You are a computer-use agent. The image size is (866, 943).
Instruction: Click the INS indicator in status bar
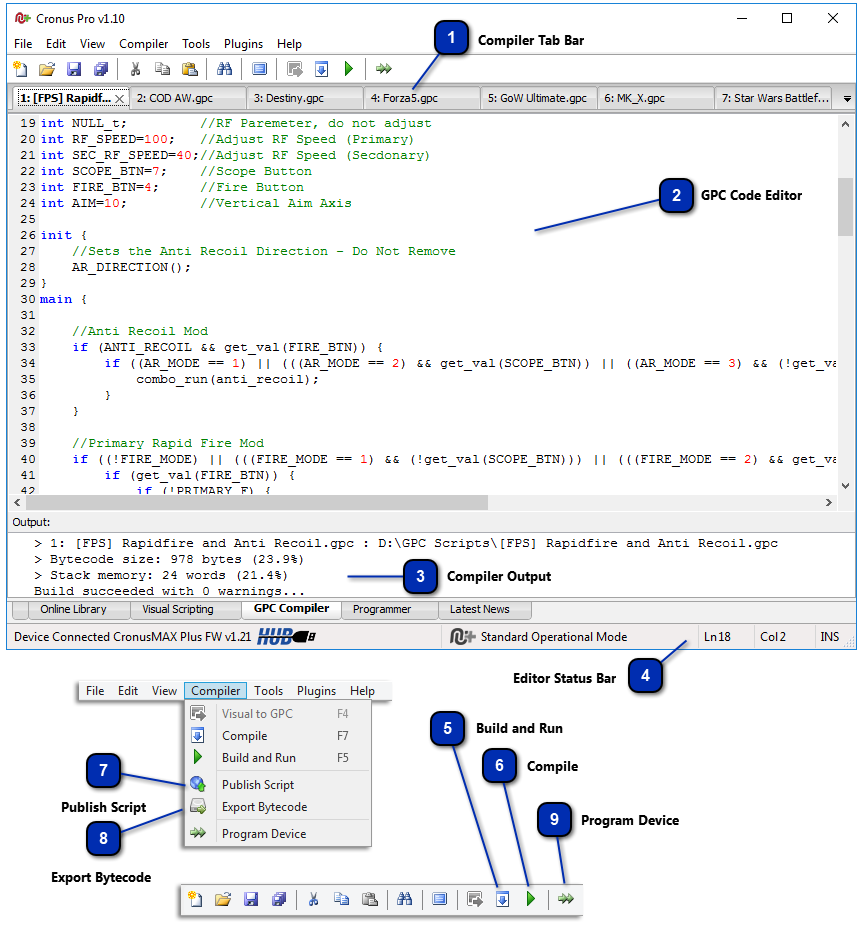pos(829,637)
